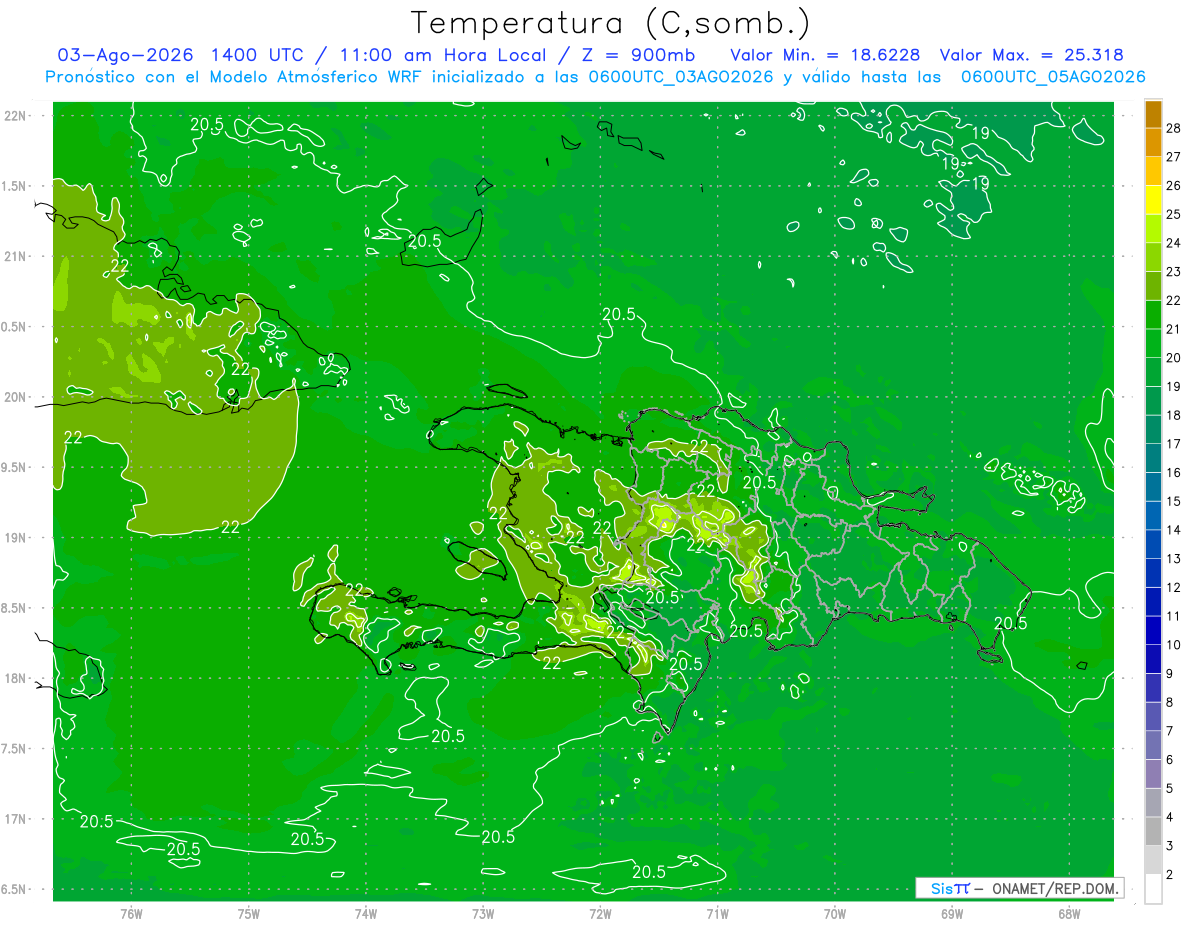
Task: Click the colorbar label "2"
Action: pos(1169,875)
